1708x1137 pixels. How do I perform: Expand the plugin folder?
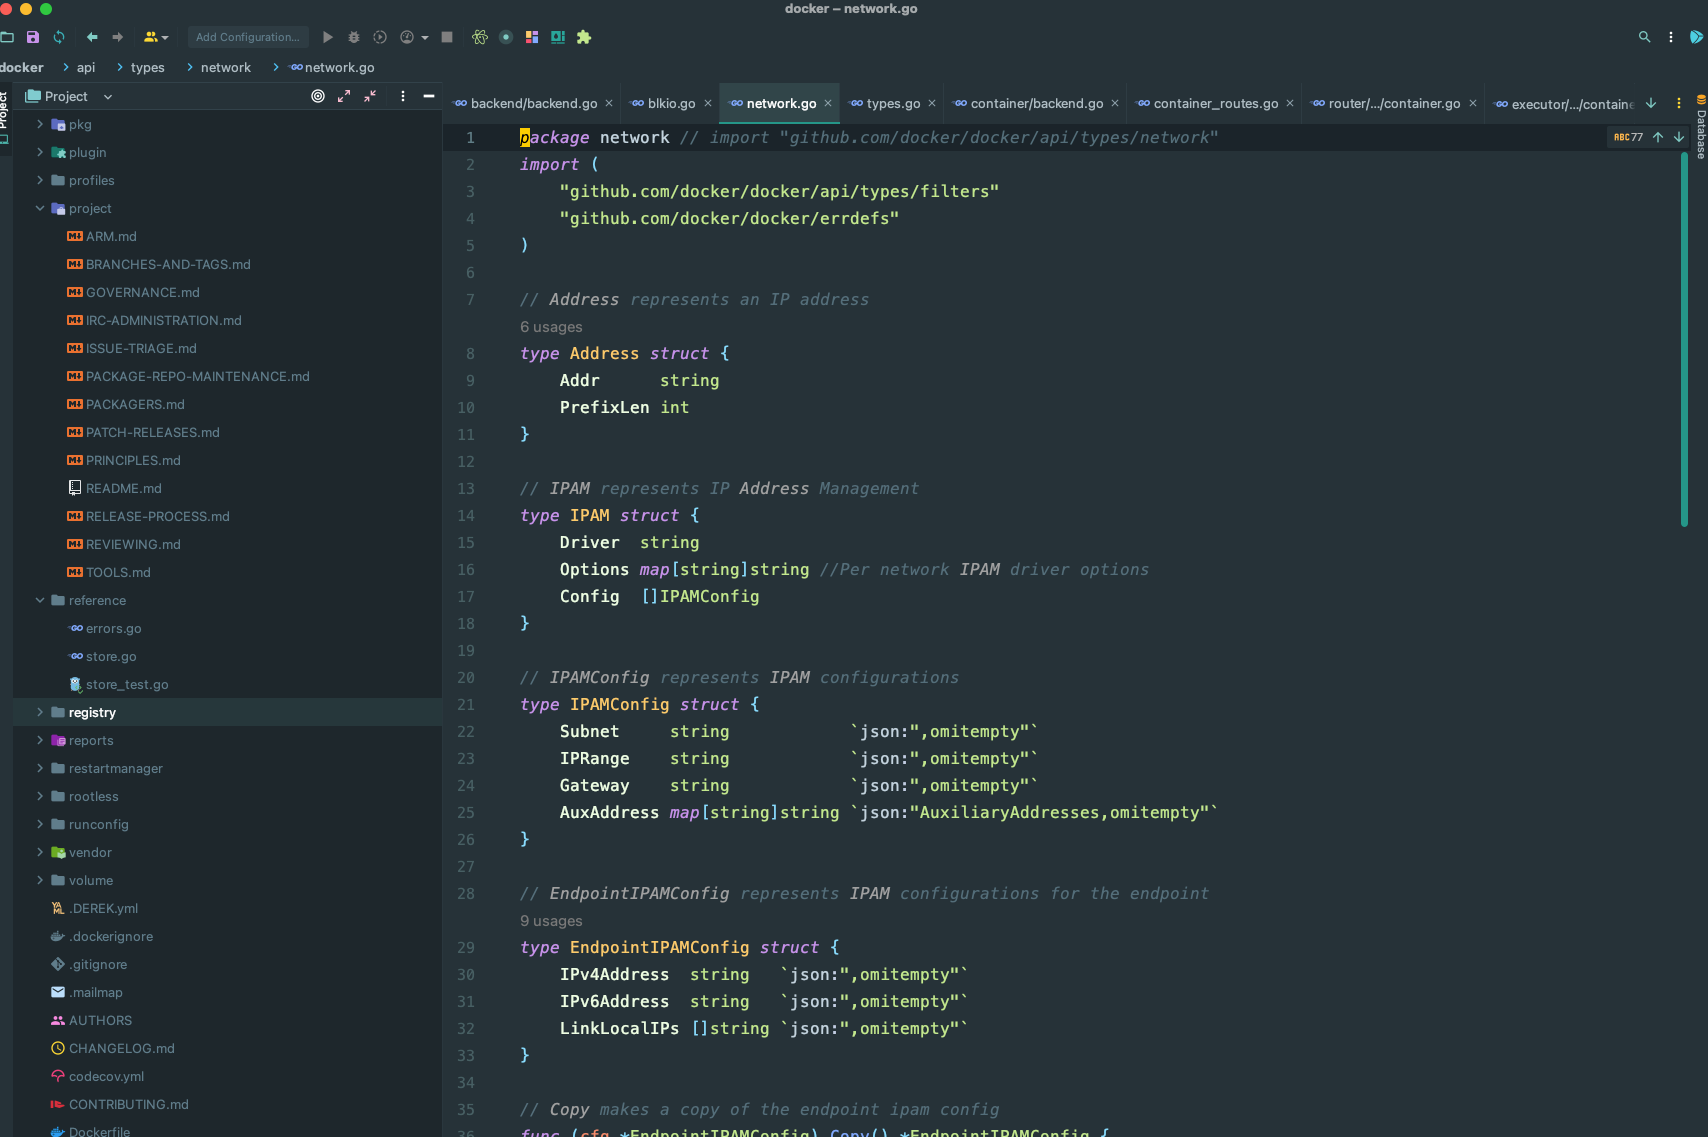(x=40, y=152)
